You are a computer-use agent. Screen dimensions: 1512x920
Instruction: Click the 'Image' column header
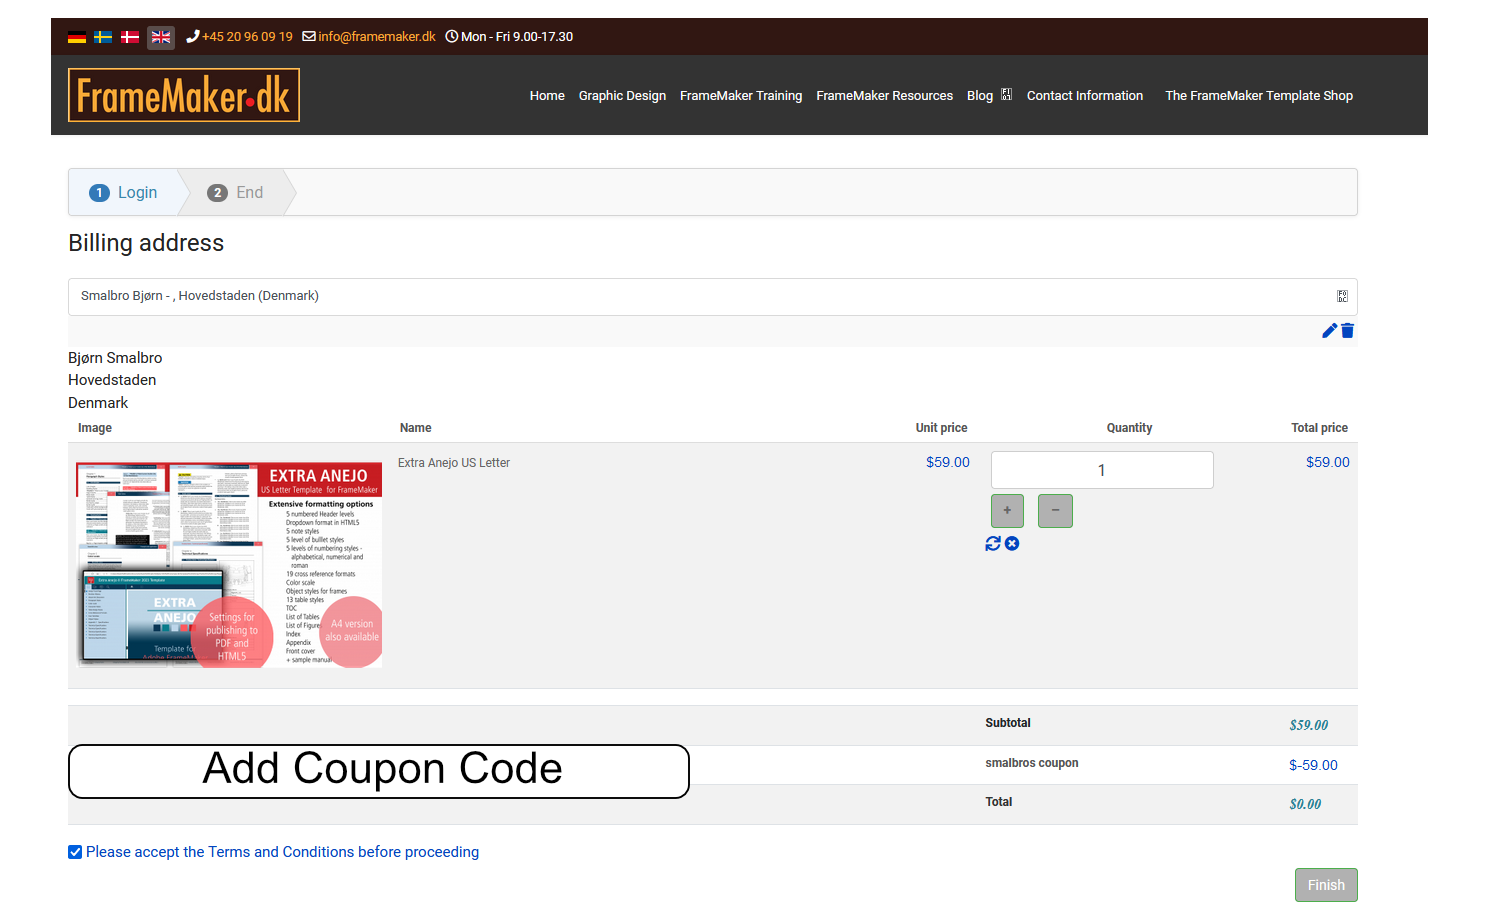pyautogui.click(x=95, y=428)
